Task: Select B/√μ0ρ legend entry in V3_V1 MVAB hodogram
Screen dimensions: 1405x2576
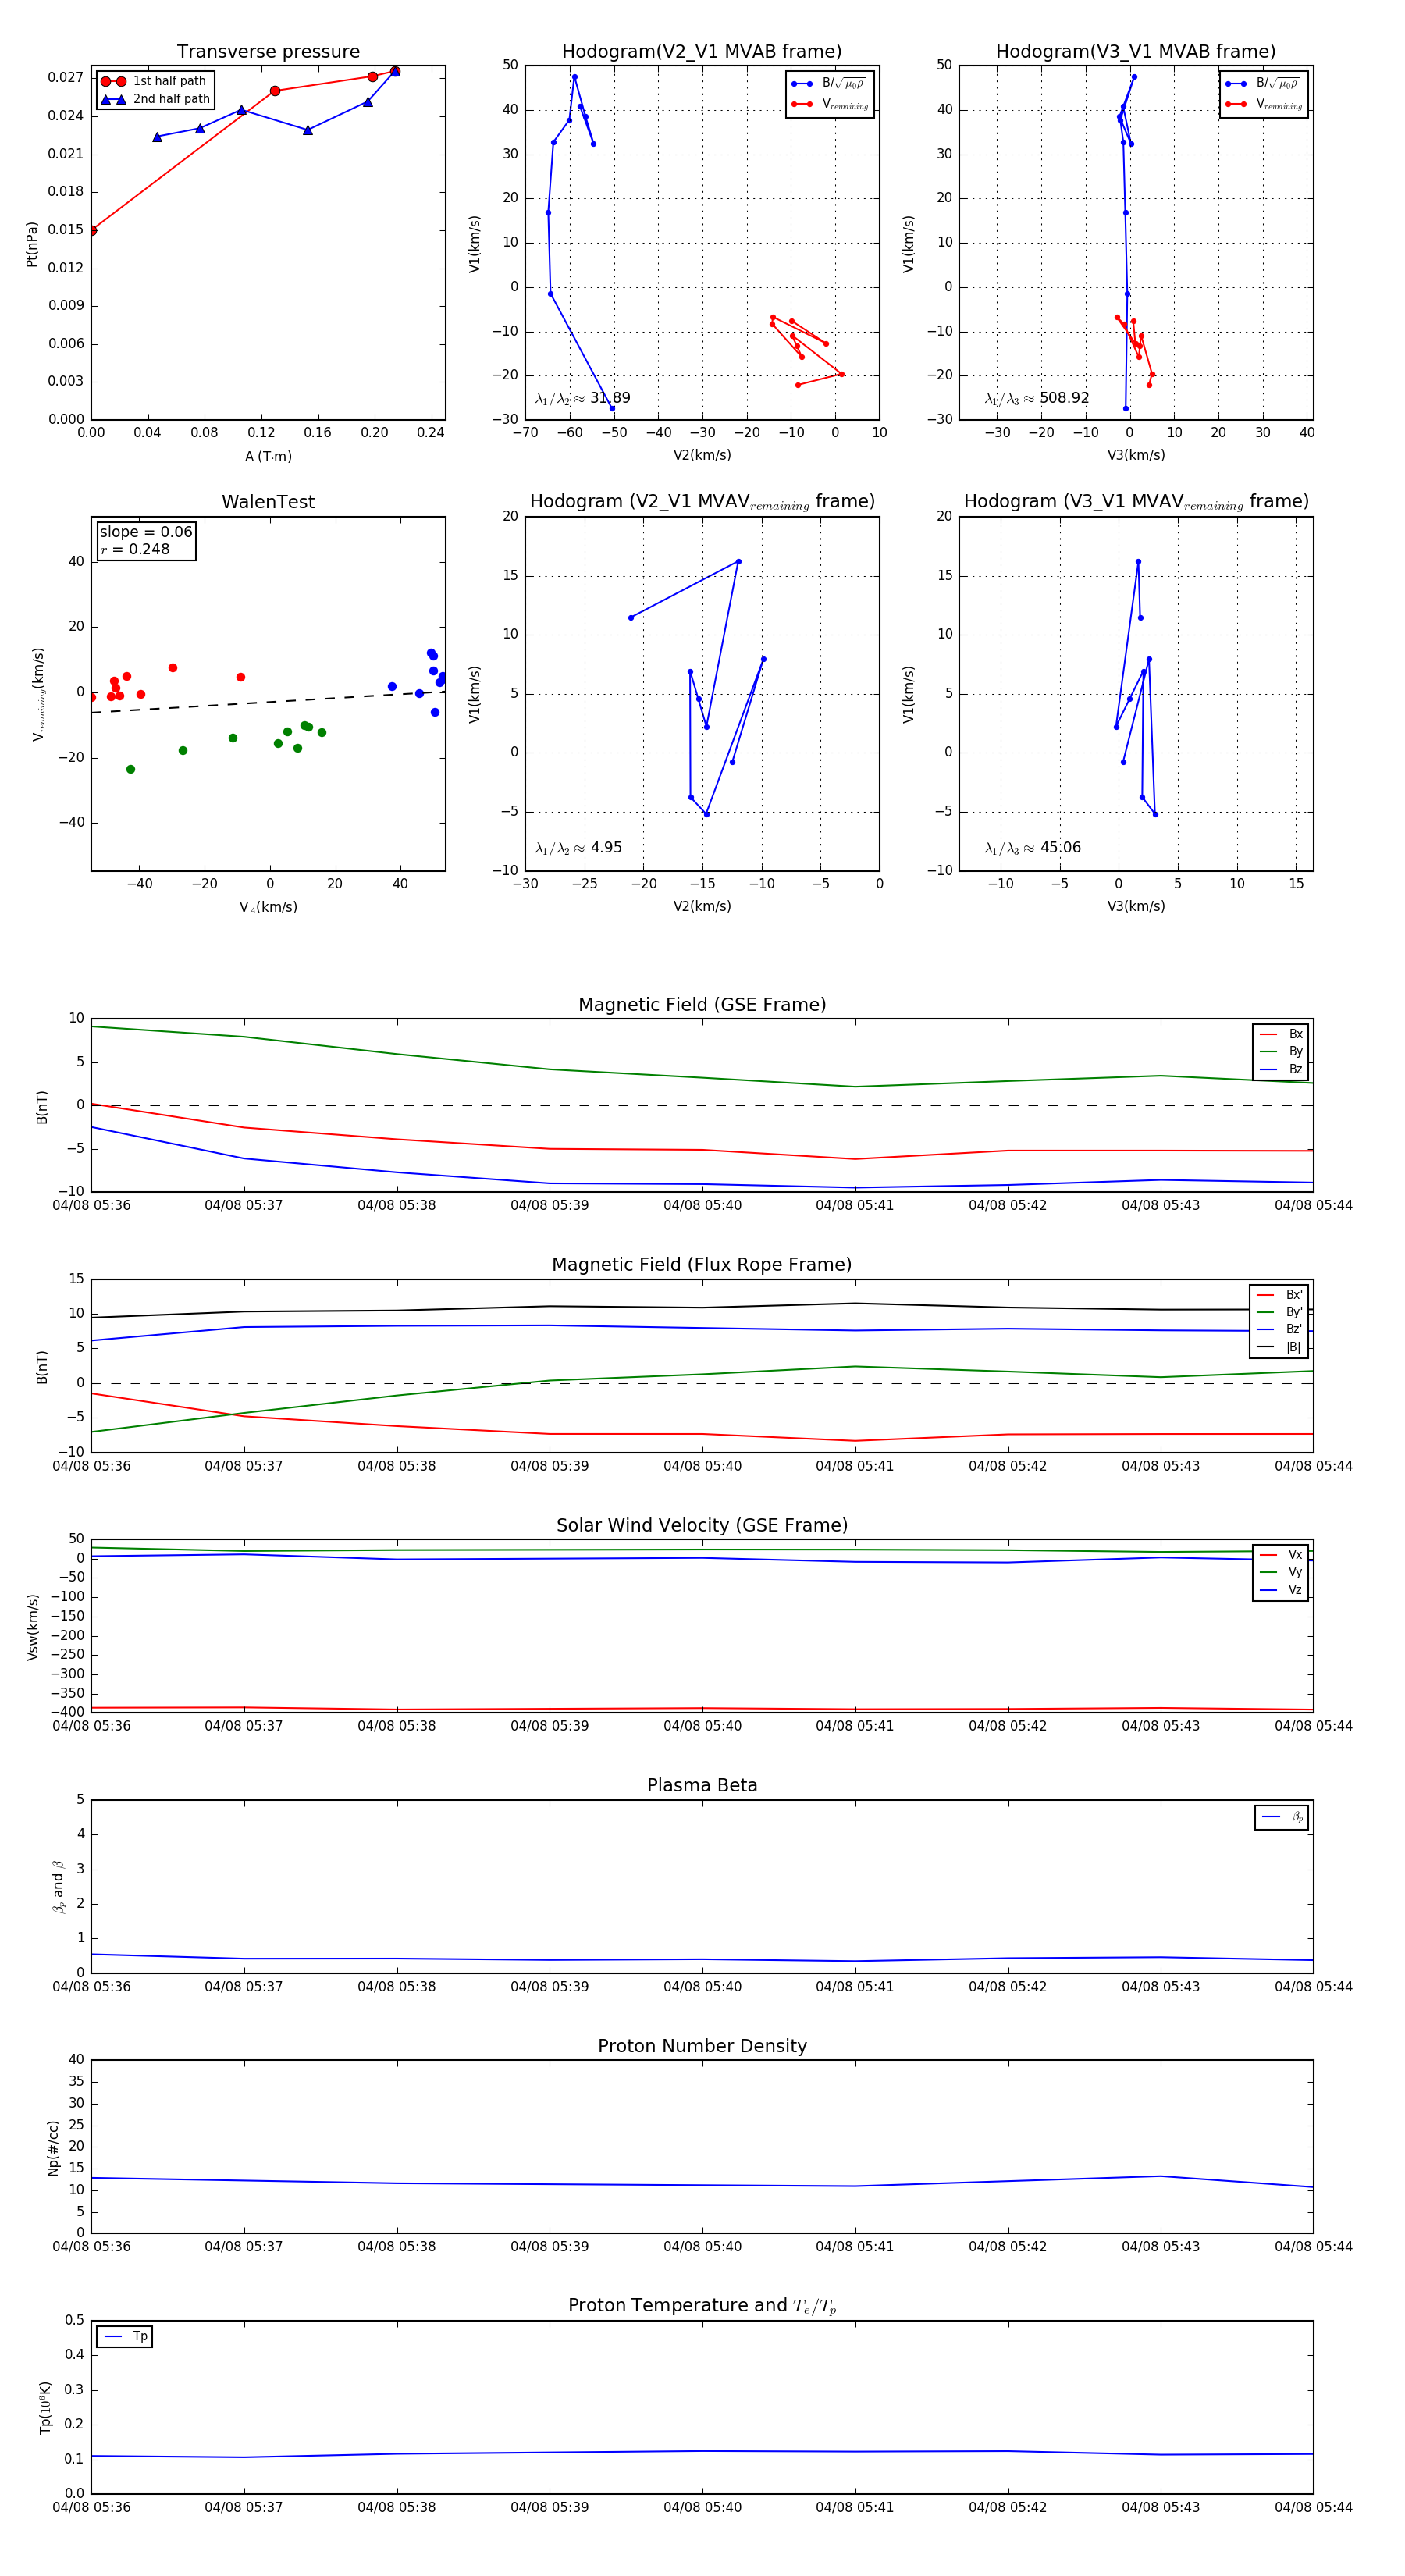Action: (1263, 83)
